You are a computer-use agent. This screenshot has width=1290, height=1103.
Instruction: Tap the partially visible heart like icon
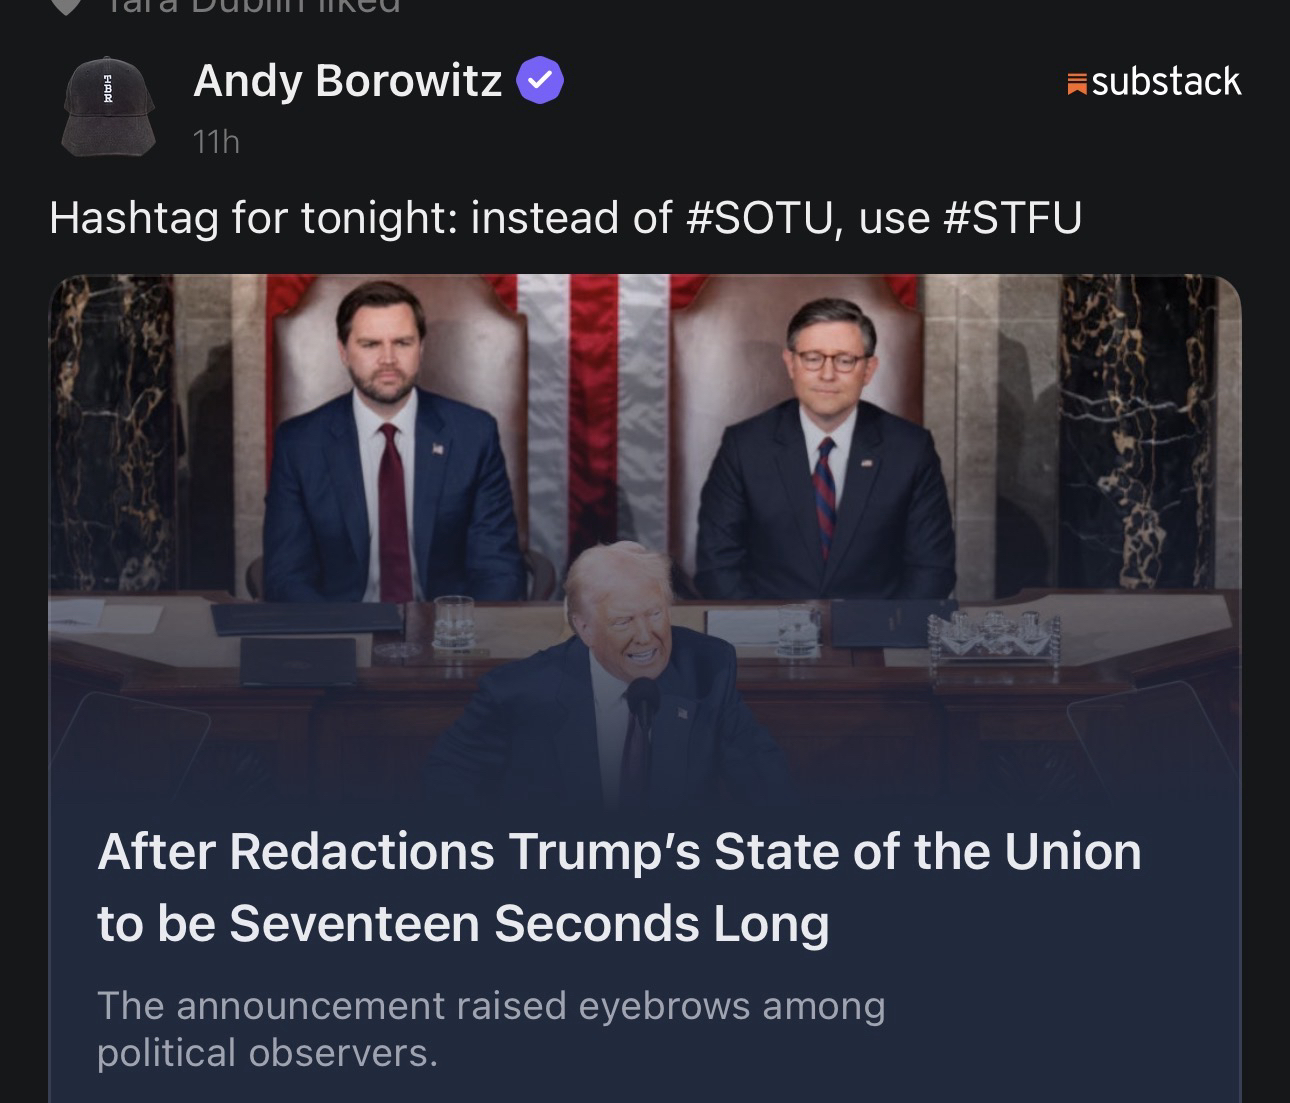67,6
